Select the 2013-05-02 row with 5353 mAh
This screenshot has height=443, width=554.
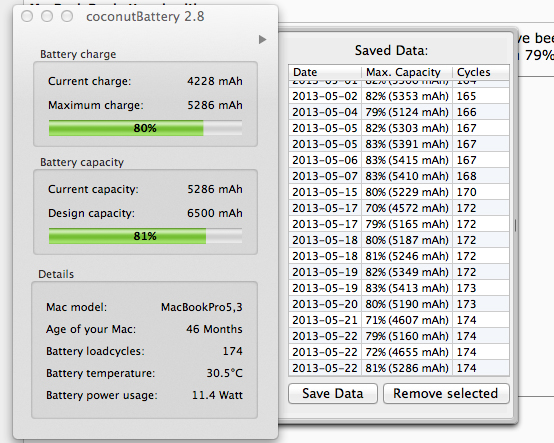[399, 96]
